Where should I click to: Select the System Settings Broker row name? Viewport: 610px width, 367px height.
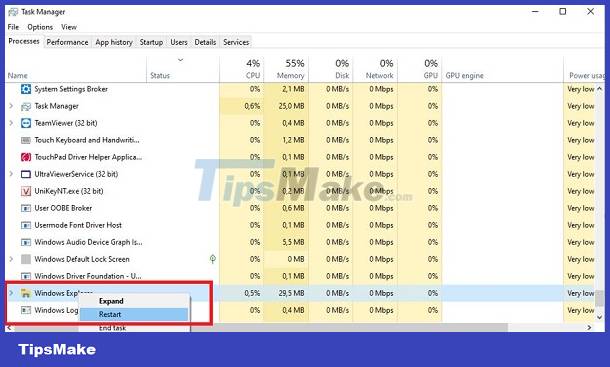pyautogui.click(x=71, y=89)
